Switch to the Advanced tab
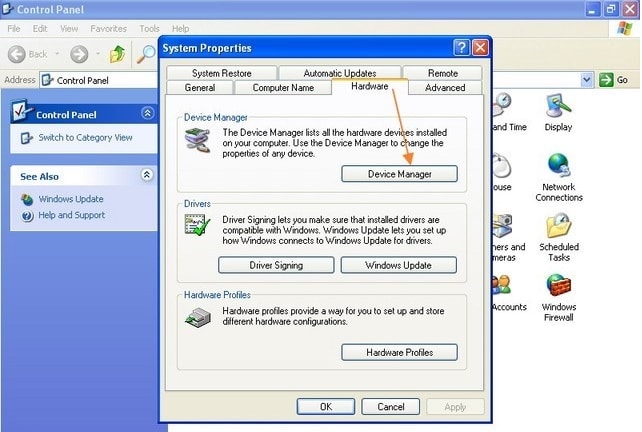This screenshot has width=642, height=432. [x=445, y=88]
